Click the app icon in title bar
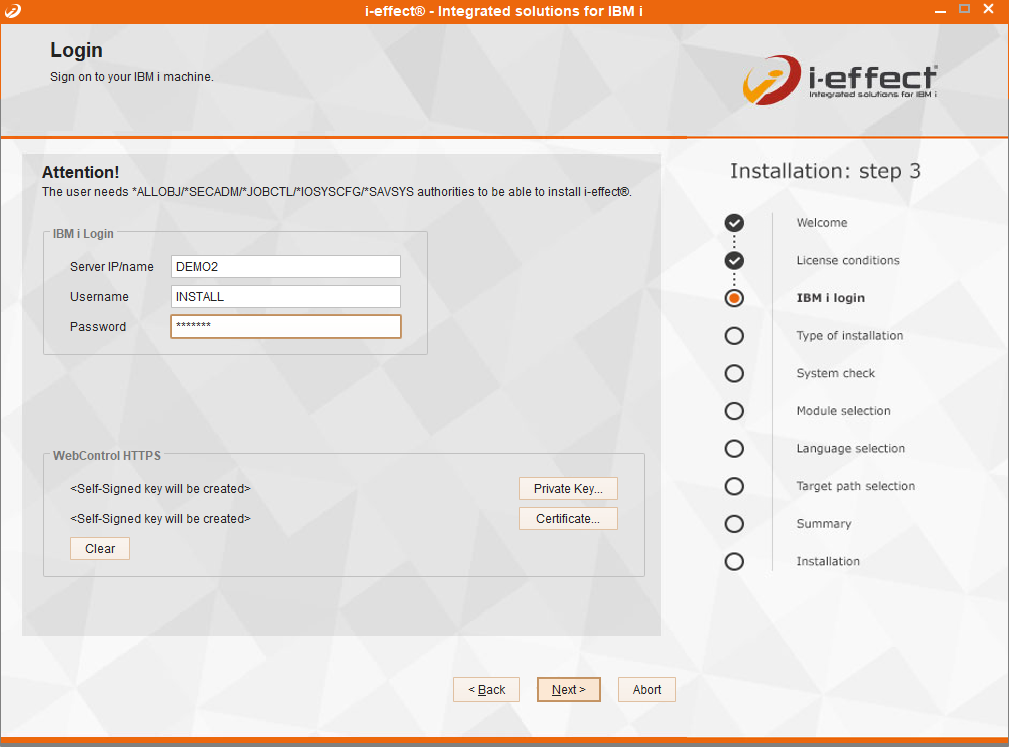Viewport: 1009px width, 747px height. click(11, 10)
